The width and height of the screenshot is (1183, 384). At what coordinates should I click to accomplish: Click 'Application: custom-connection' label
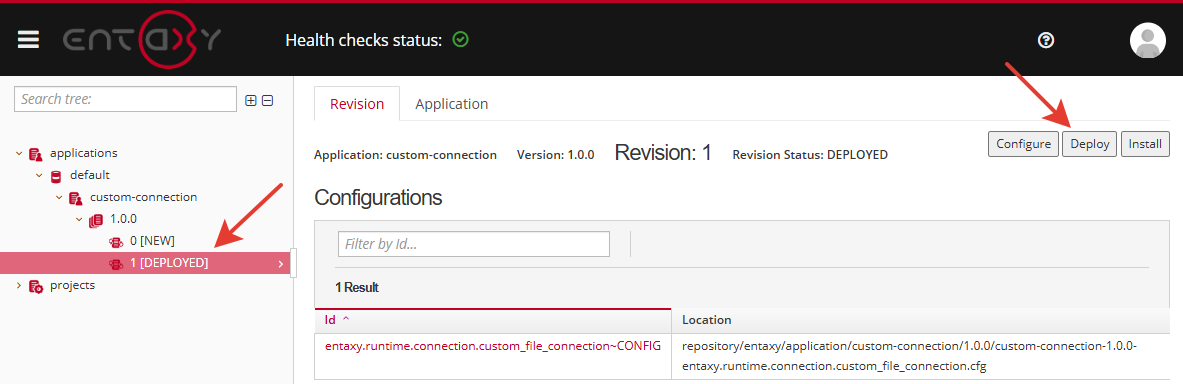pos(405,155)
